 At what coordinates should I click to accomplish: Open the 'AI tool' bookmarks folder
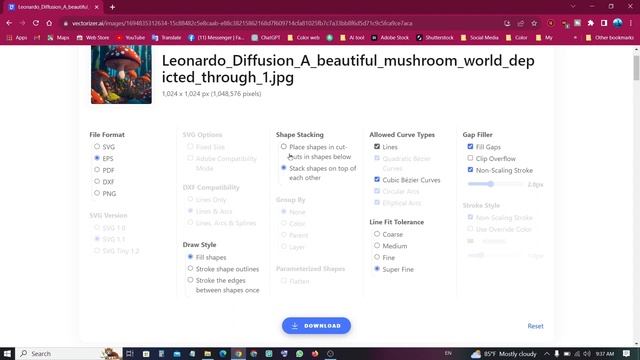tap(352, 38)
